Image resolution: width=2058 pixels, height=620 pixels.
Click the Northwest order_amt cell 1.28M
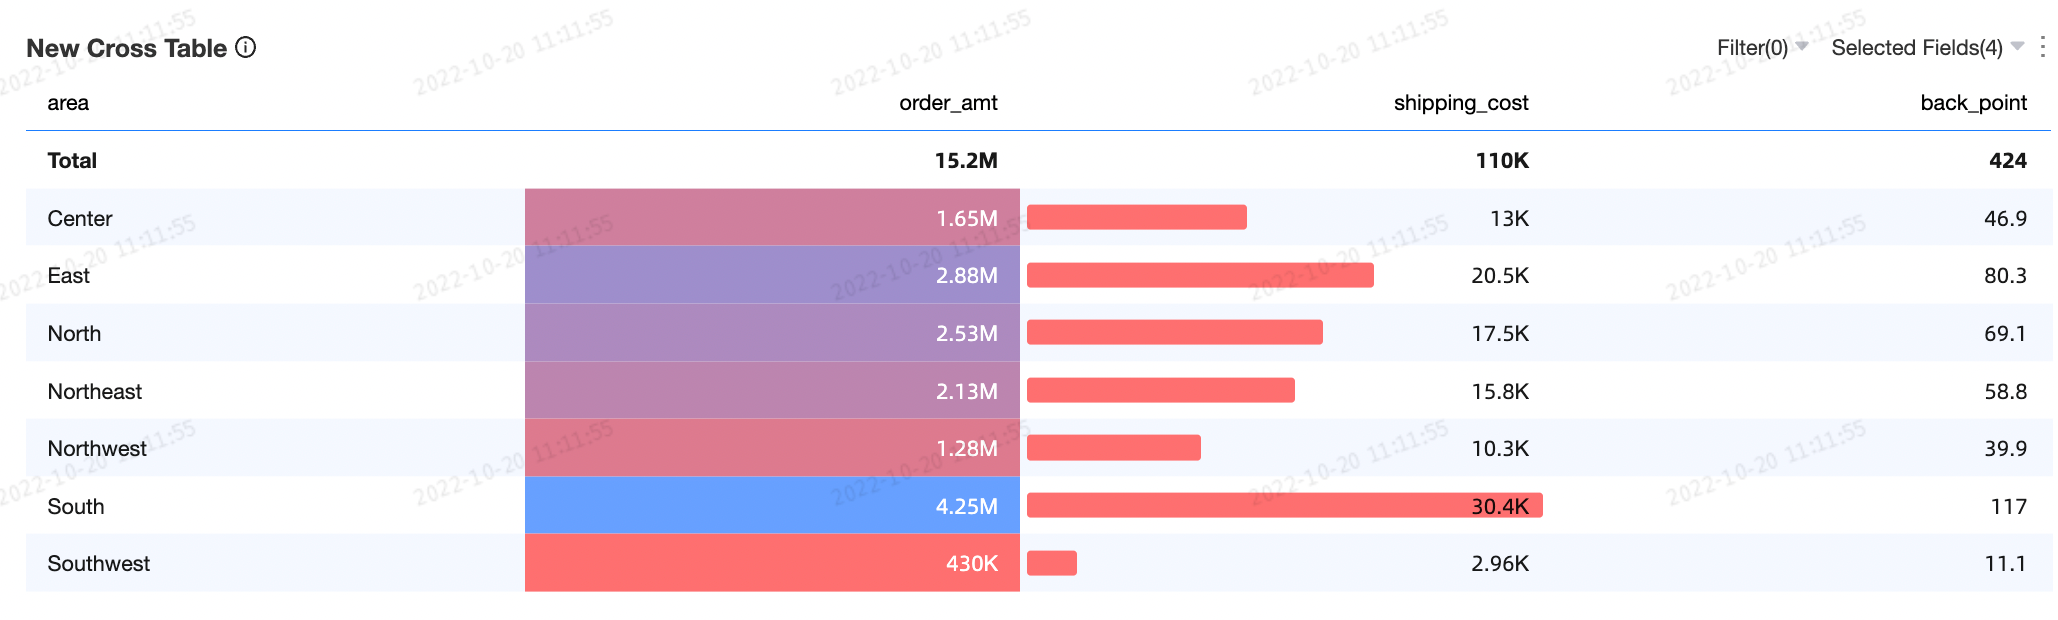pos(772,448)
